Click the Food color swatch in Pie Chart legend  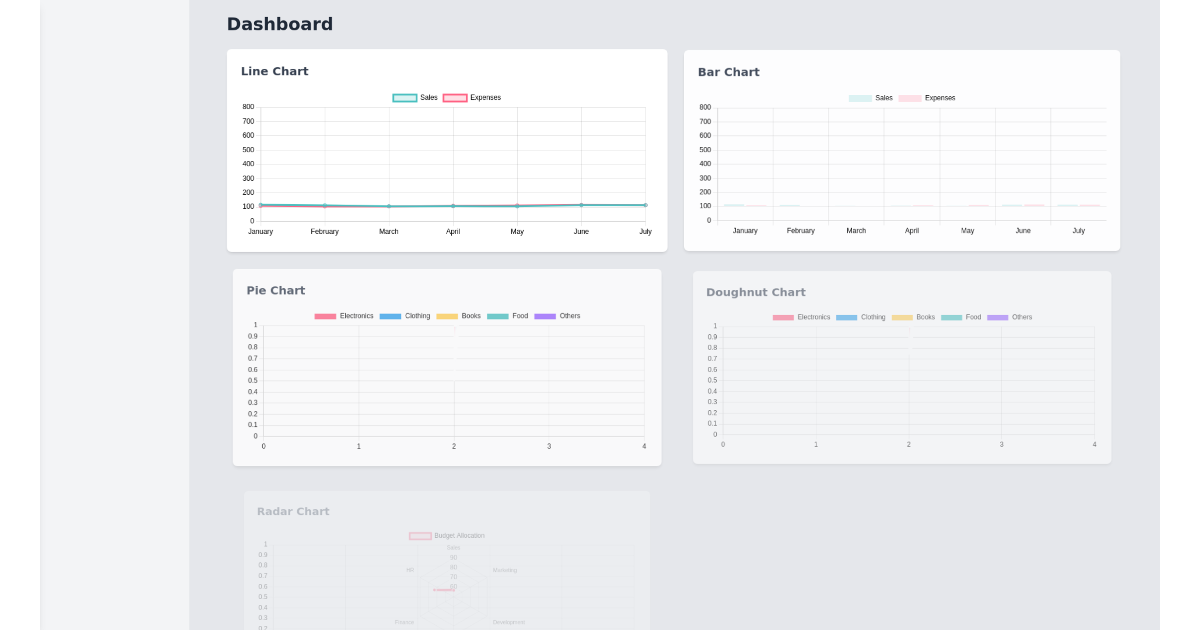click(x=497, y=315)
